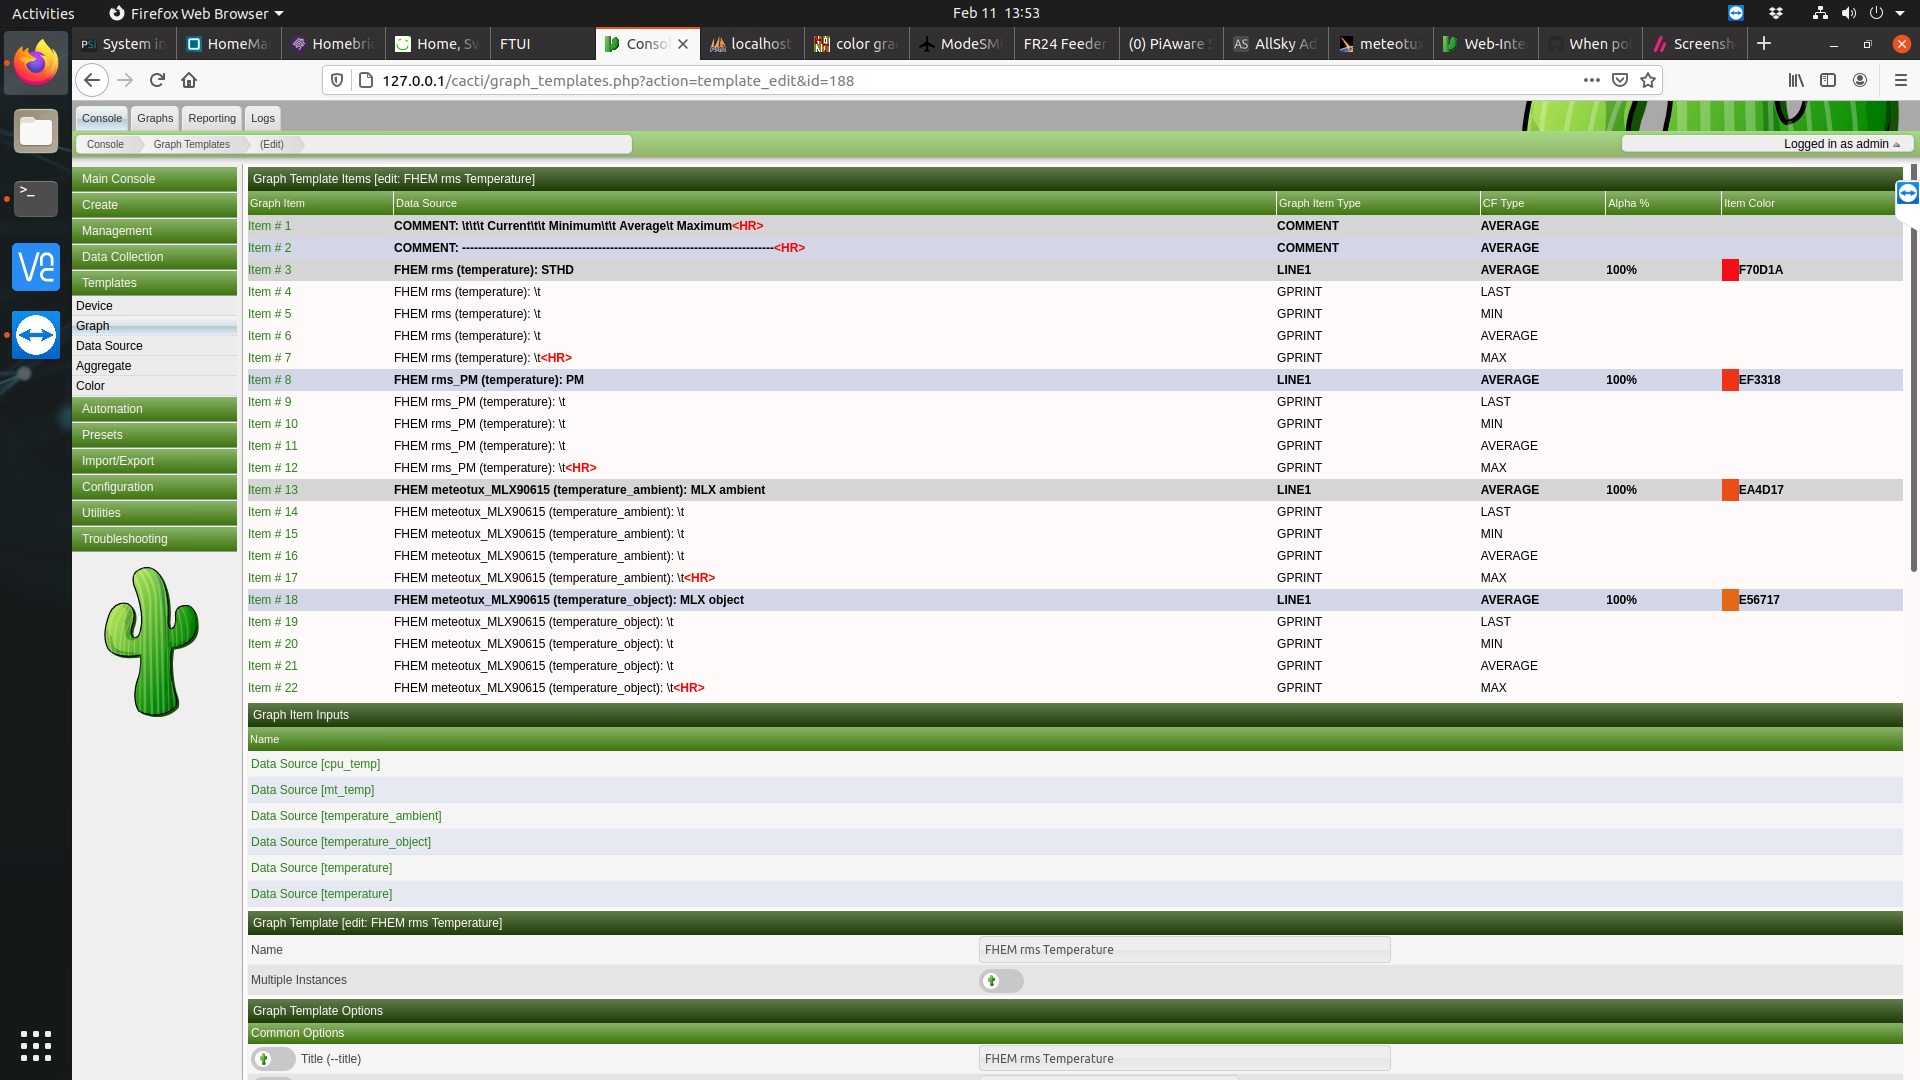Click the Main Console sidebar item
This screenshot has width=1920, height=1080.
click(x=154, y=179)
